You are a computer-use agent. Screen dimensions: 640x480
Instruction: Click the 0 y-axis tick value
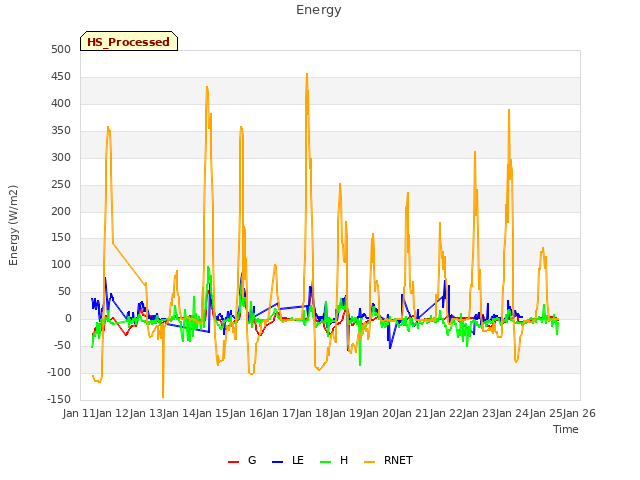coord(68,318)
